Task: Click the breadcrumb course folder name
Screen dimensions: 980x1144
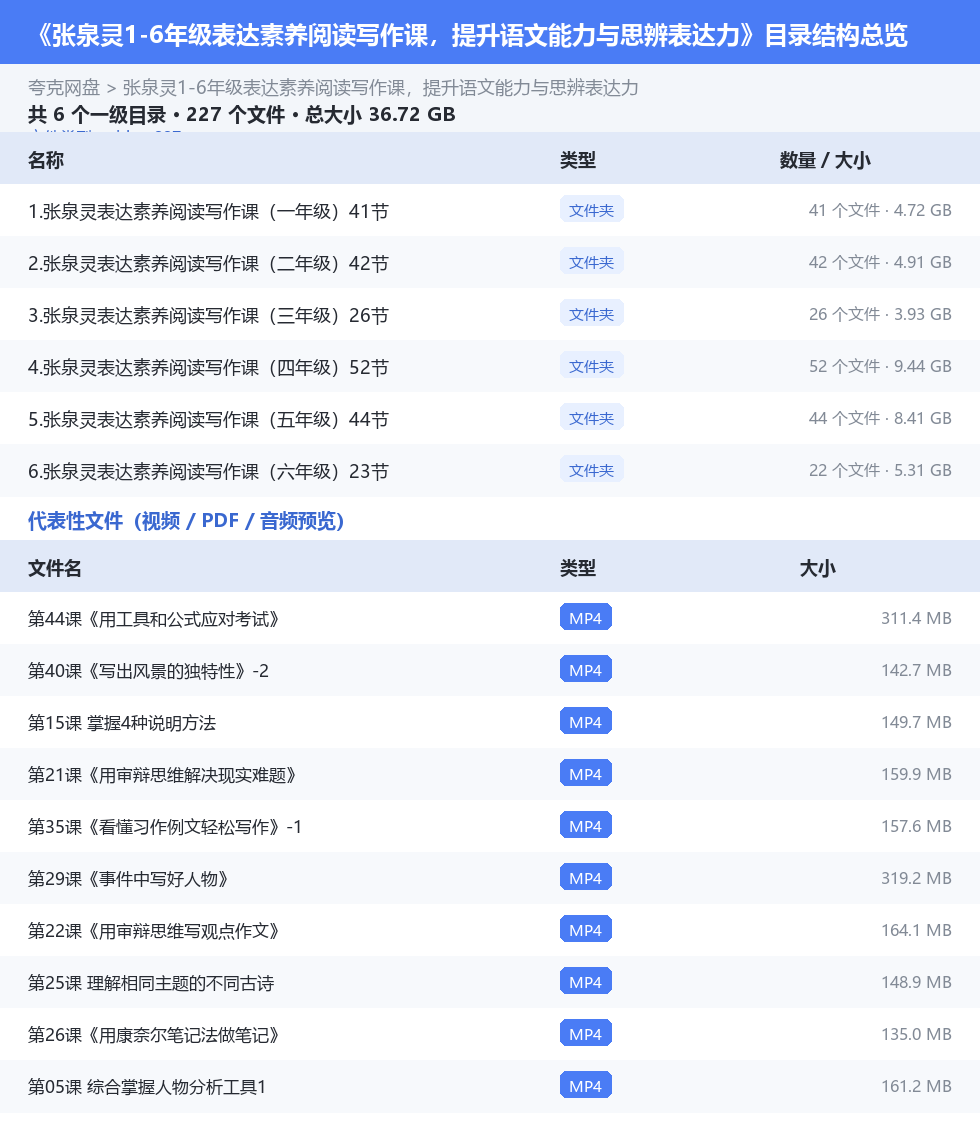Action: coord(380,88)
